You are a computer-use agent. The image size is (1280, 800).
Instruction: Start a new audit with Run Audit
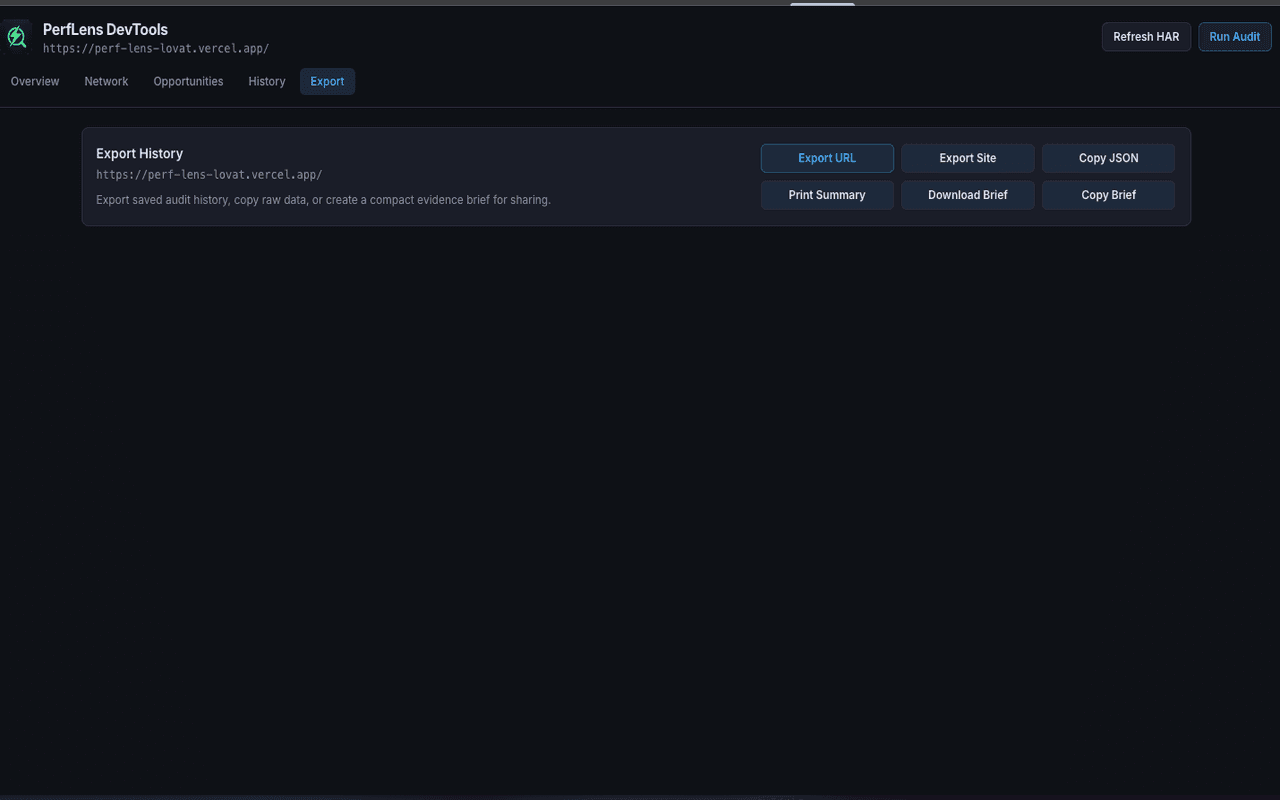pos(1235,37)
